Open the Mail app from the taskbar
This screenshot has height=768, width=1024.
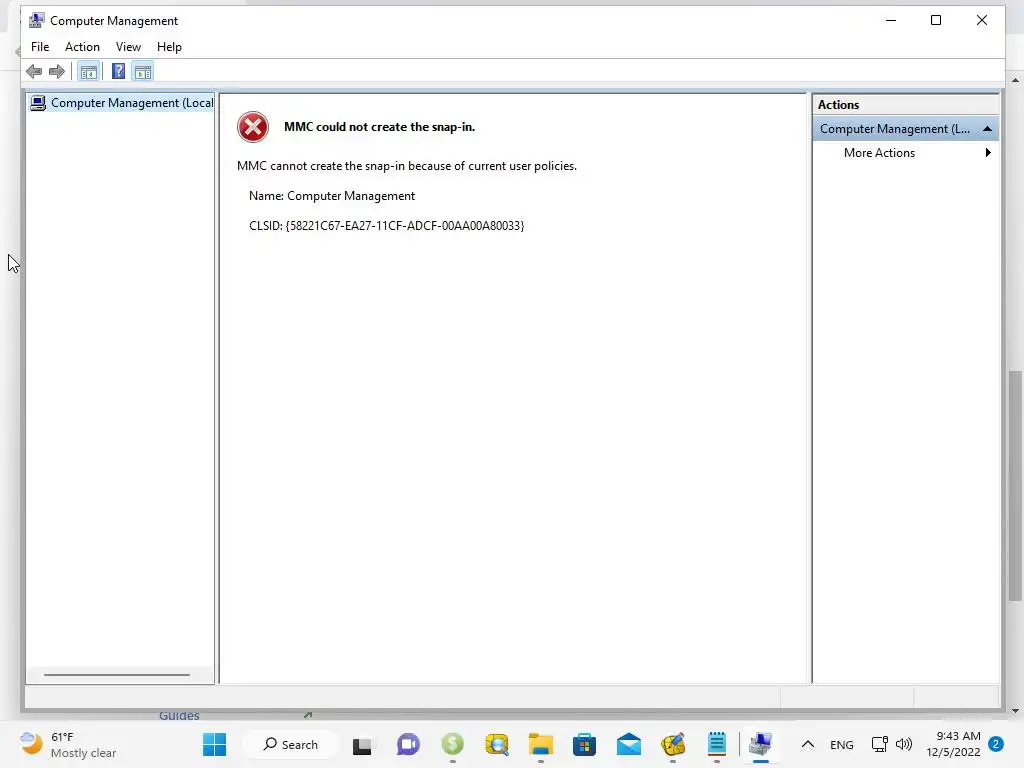629,744
